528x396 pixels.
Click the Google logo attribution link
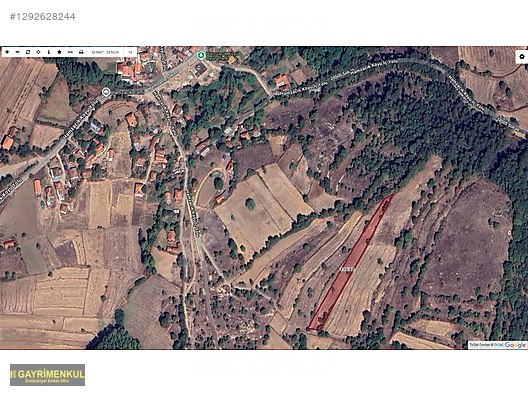(515, 345)
